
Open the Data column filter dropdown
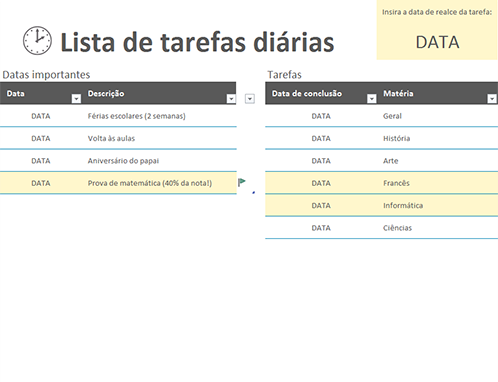point(76,98)
